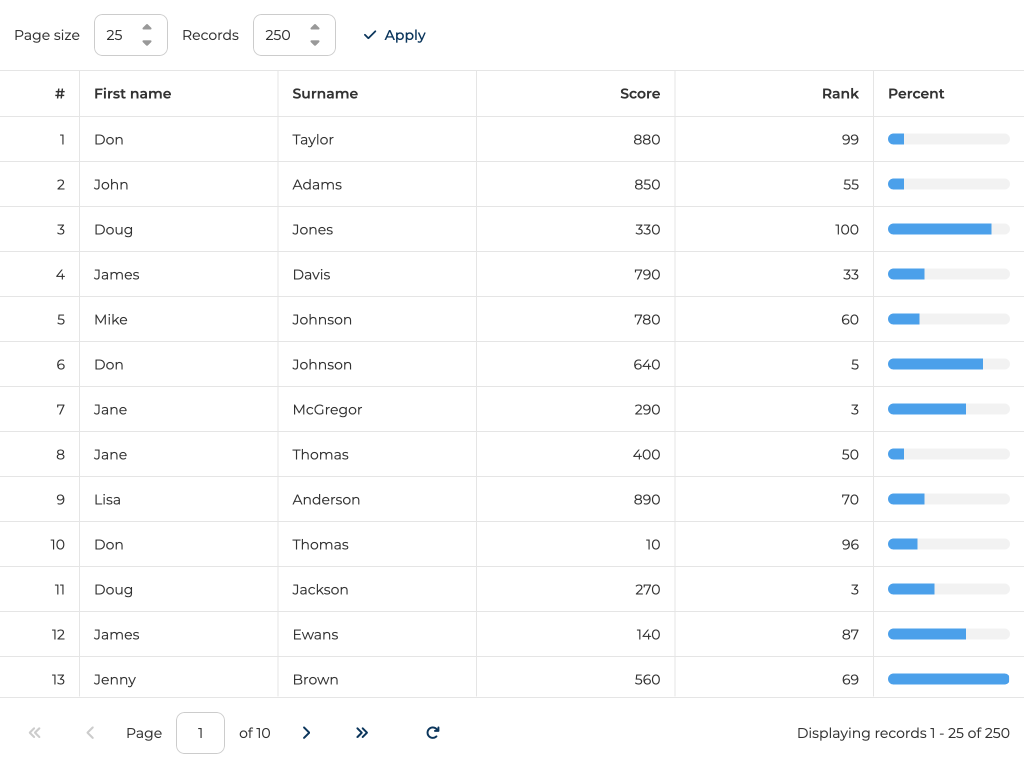Viewport: 1024px width, 768px height.
Task: Focus the Page size input field
Action: [117, 35]
